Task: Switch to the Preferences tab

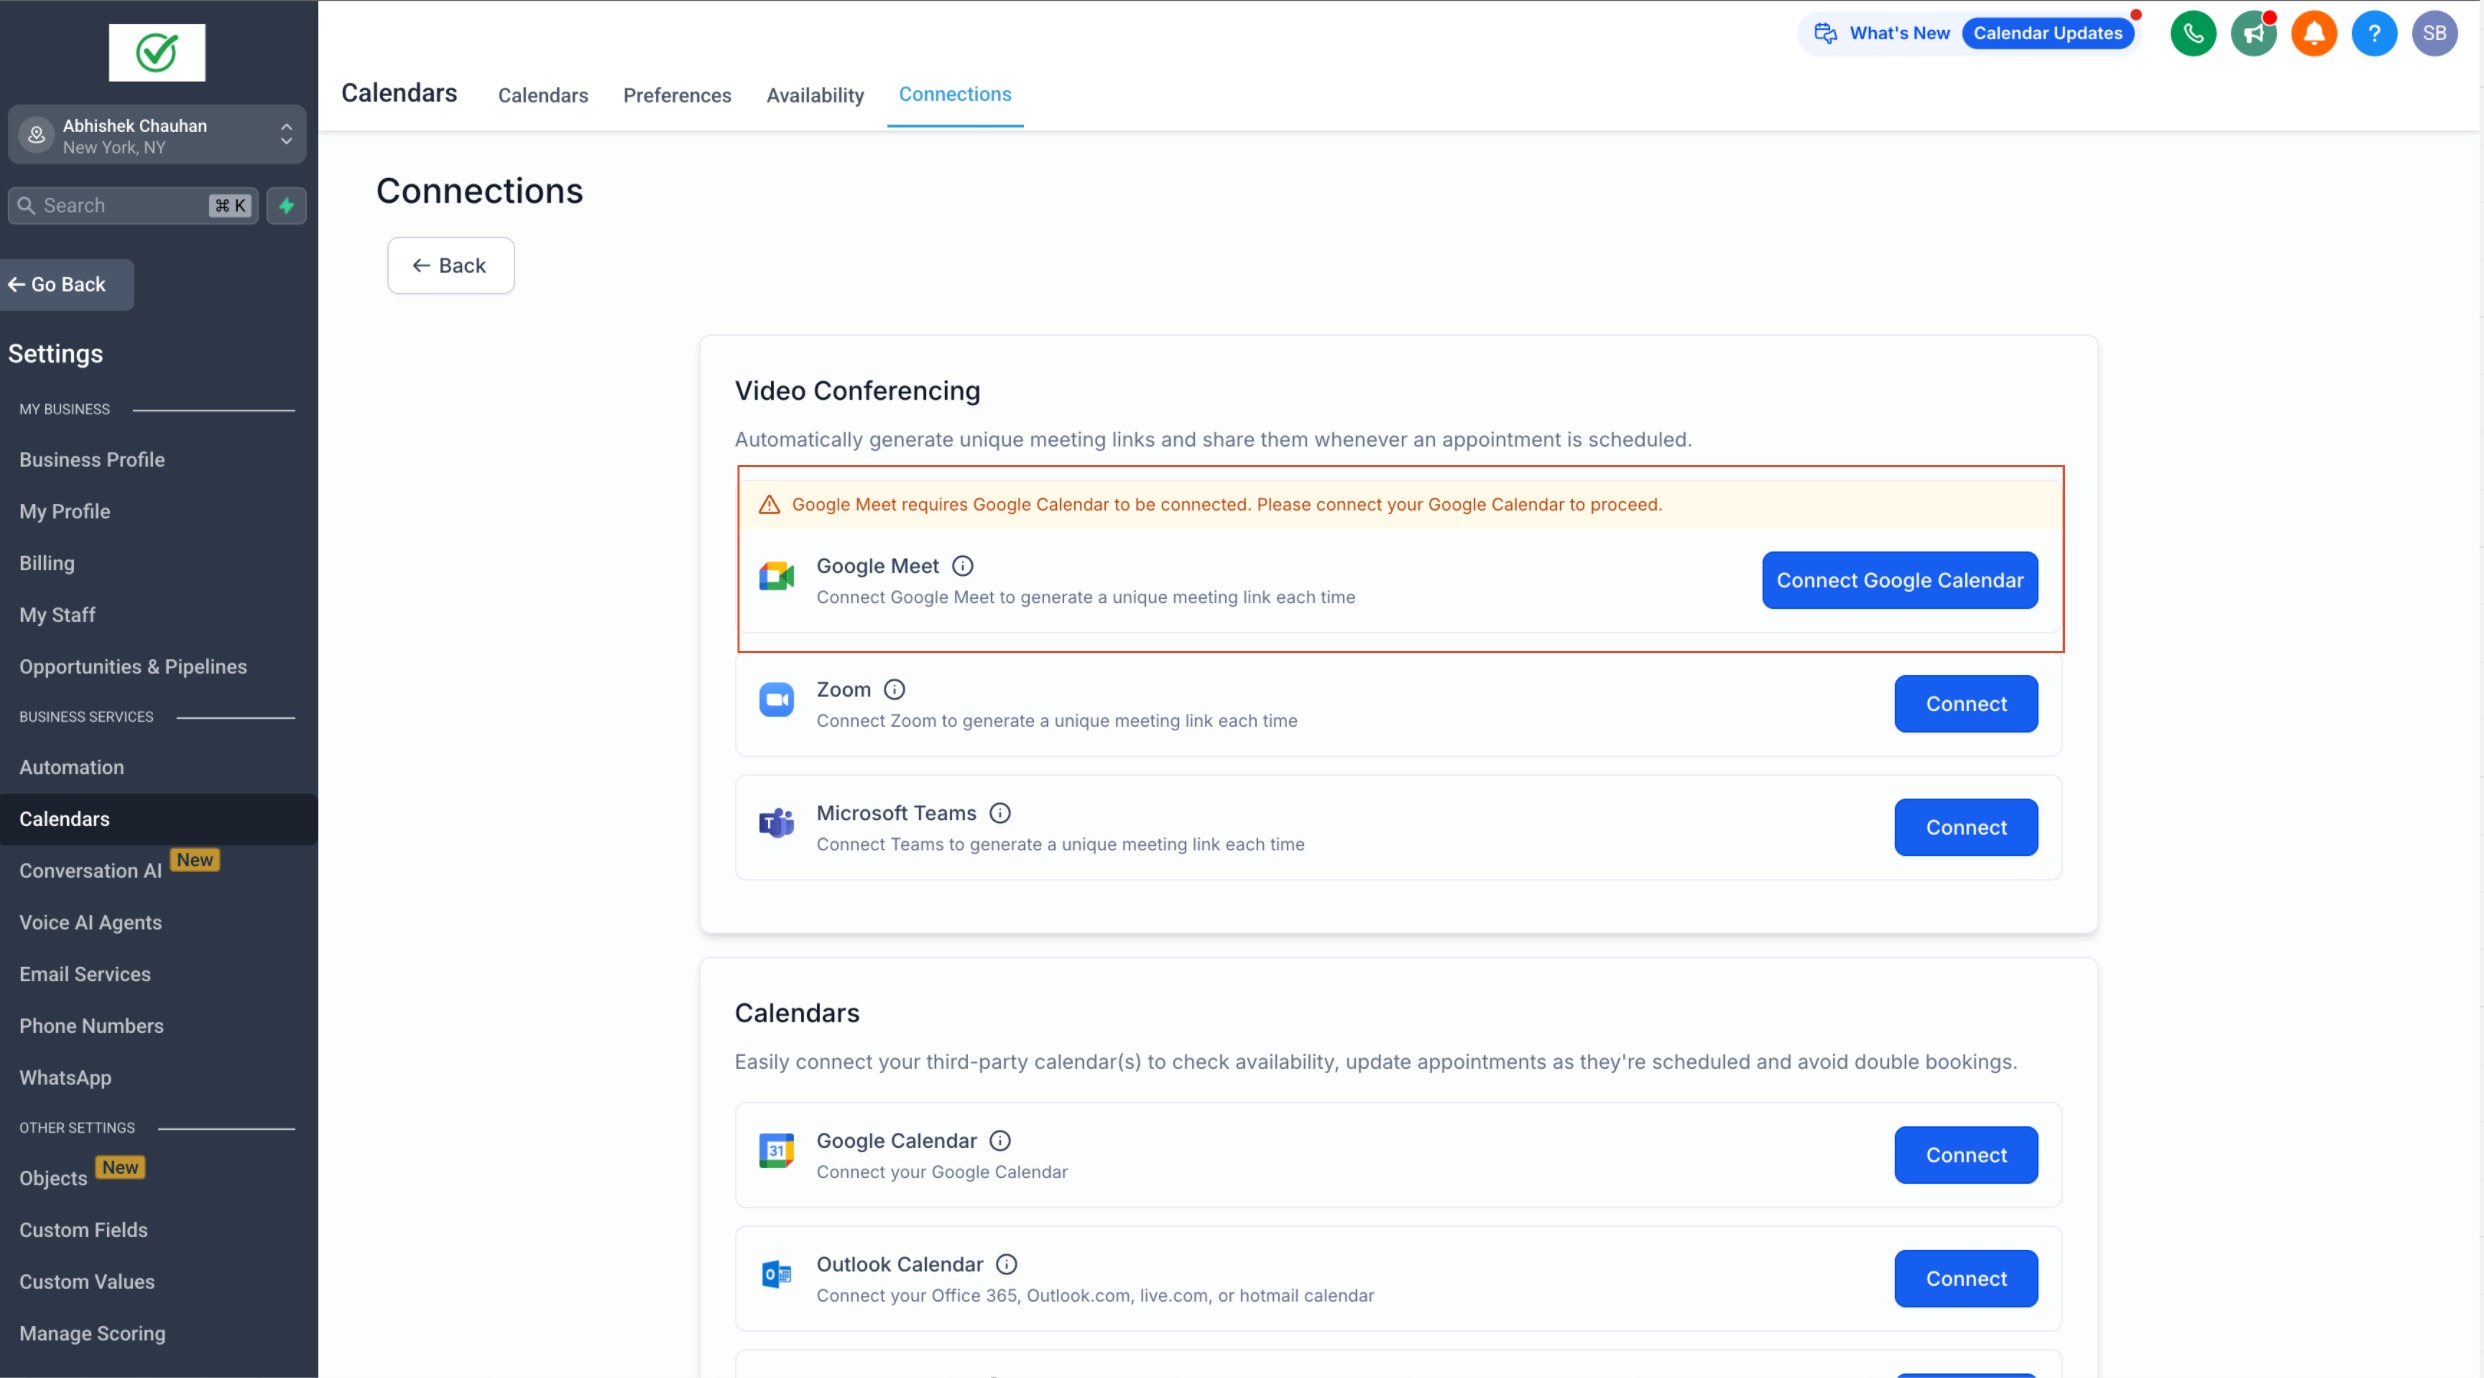Action: [x=677, y=96]
